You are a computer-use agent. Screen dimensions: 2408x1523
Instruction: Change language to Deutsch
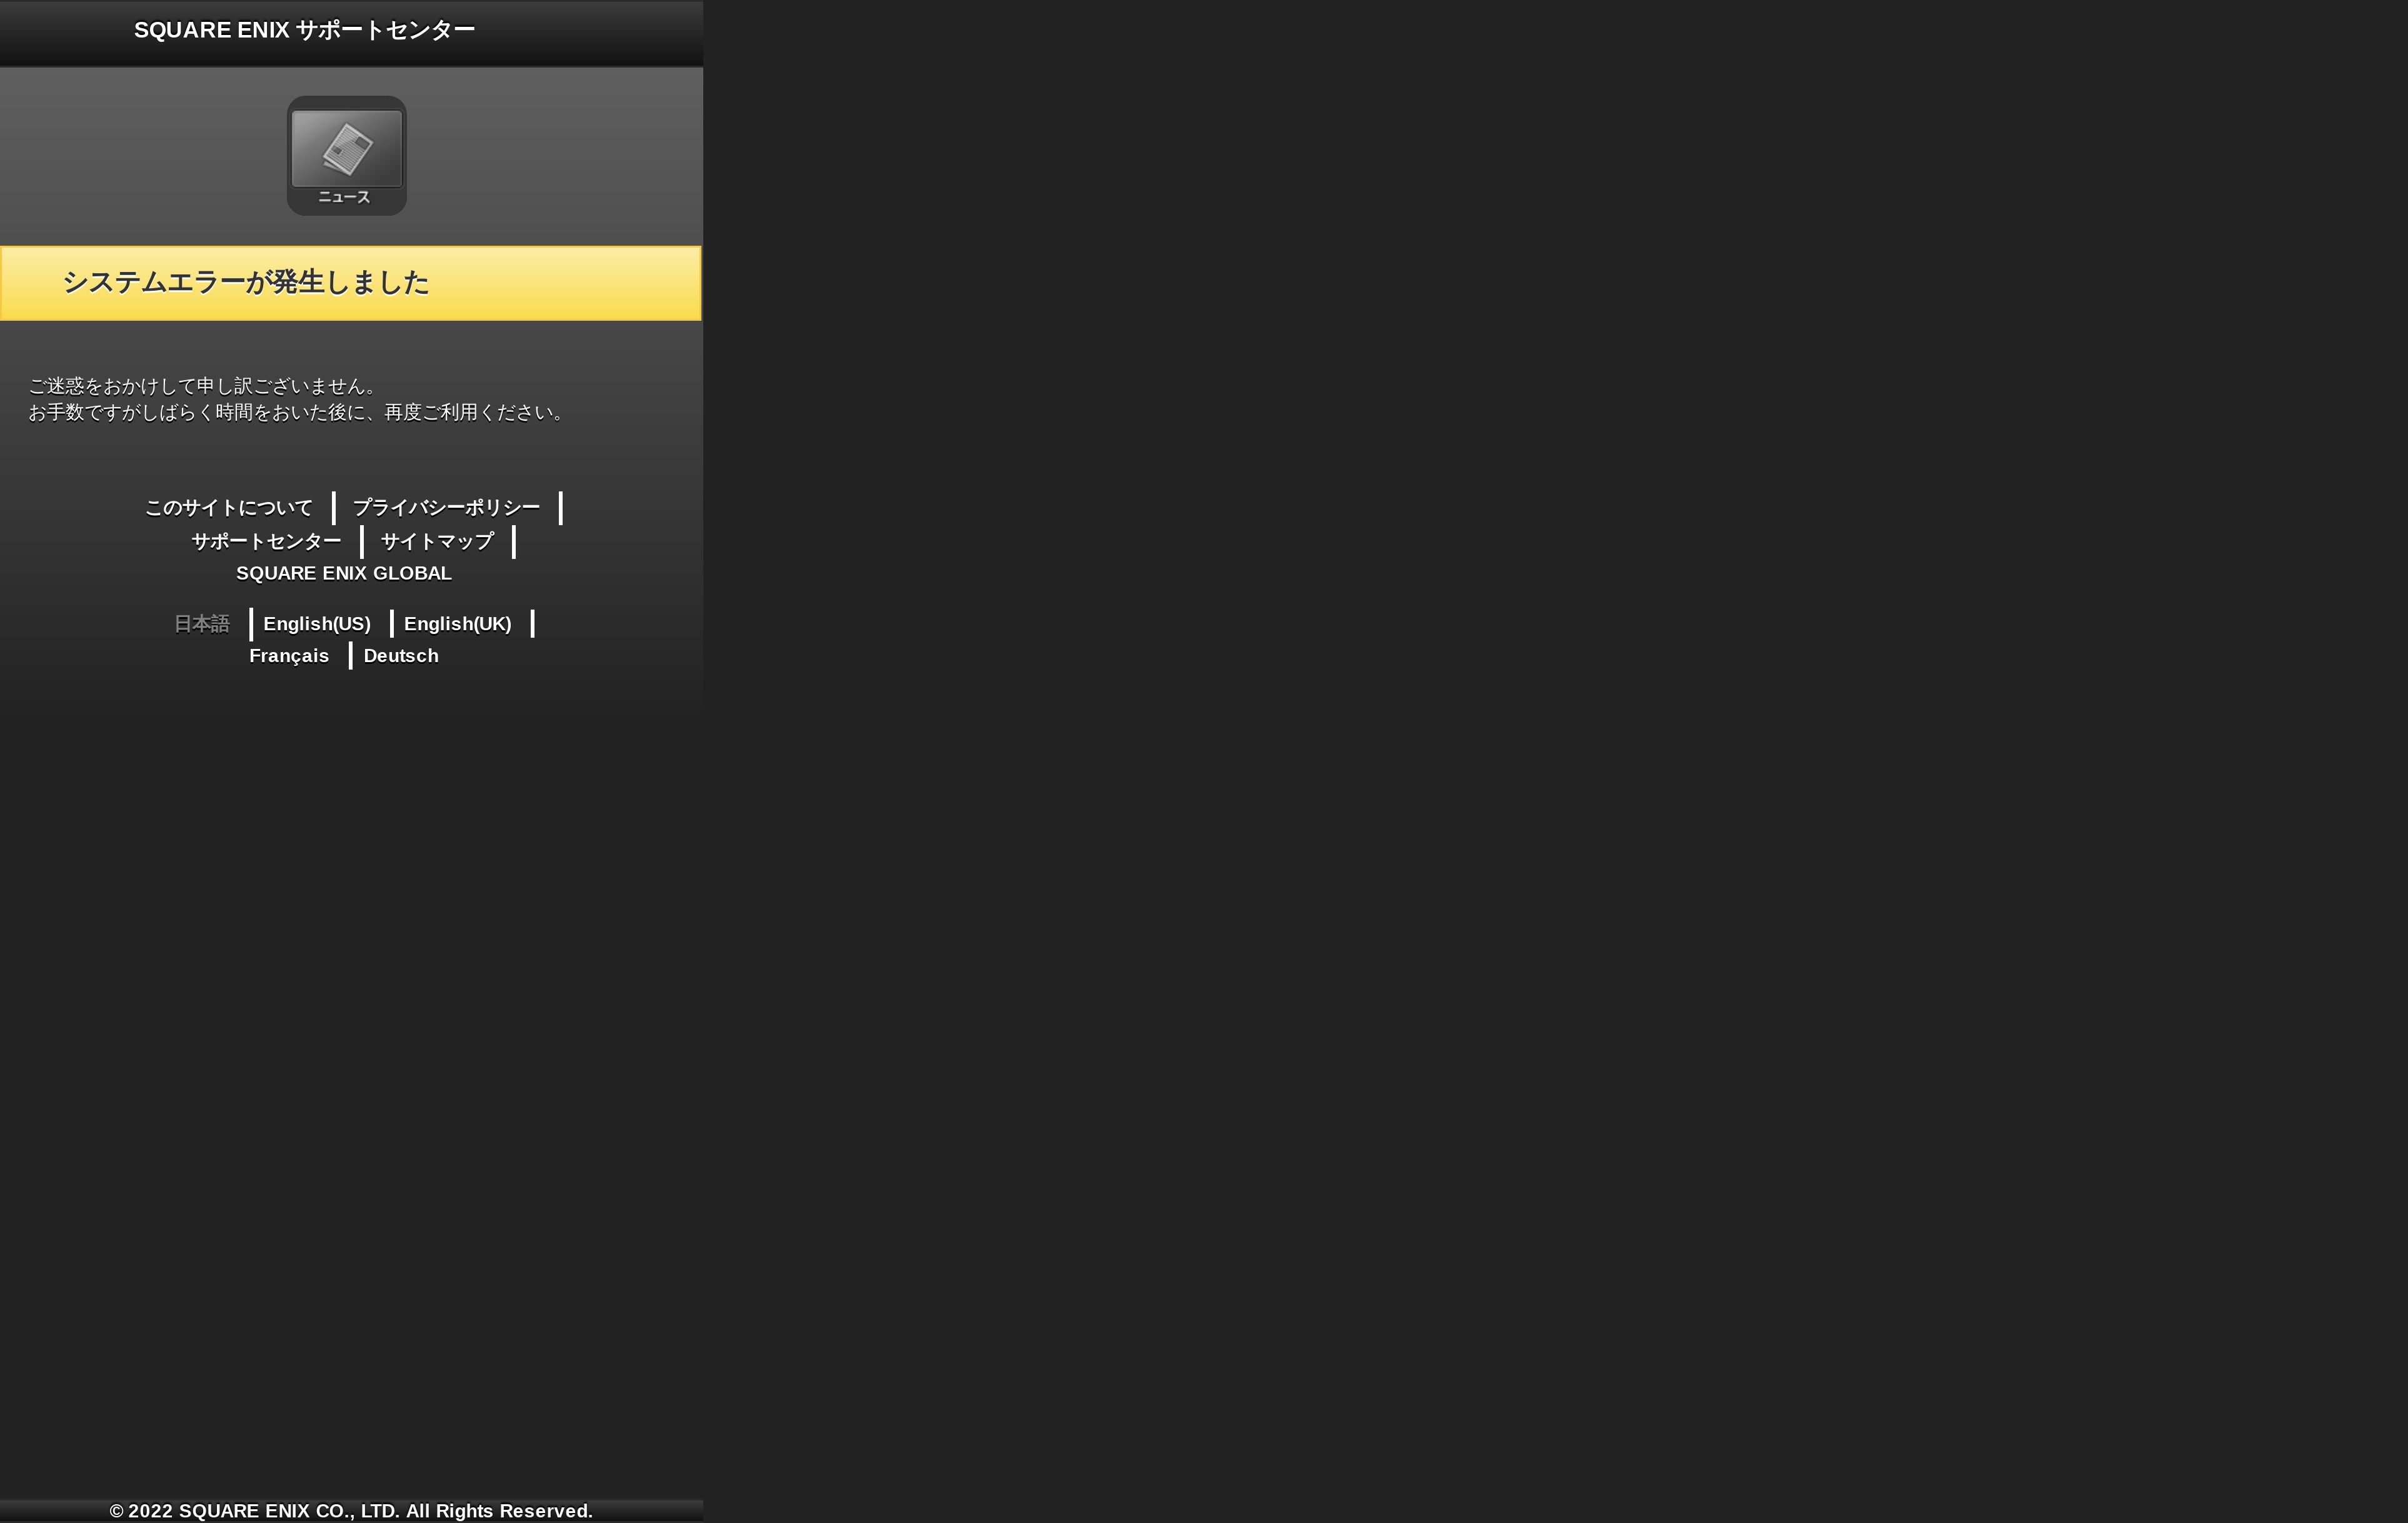[401, 656]
